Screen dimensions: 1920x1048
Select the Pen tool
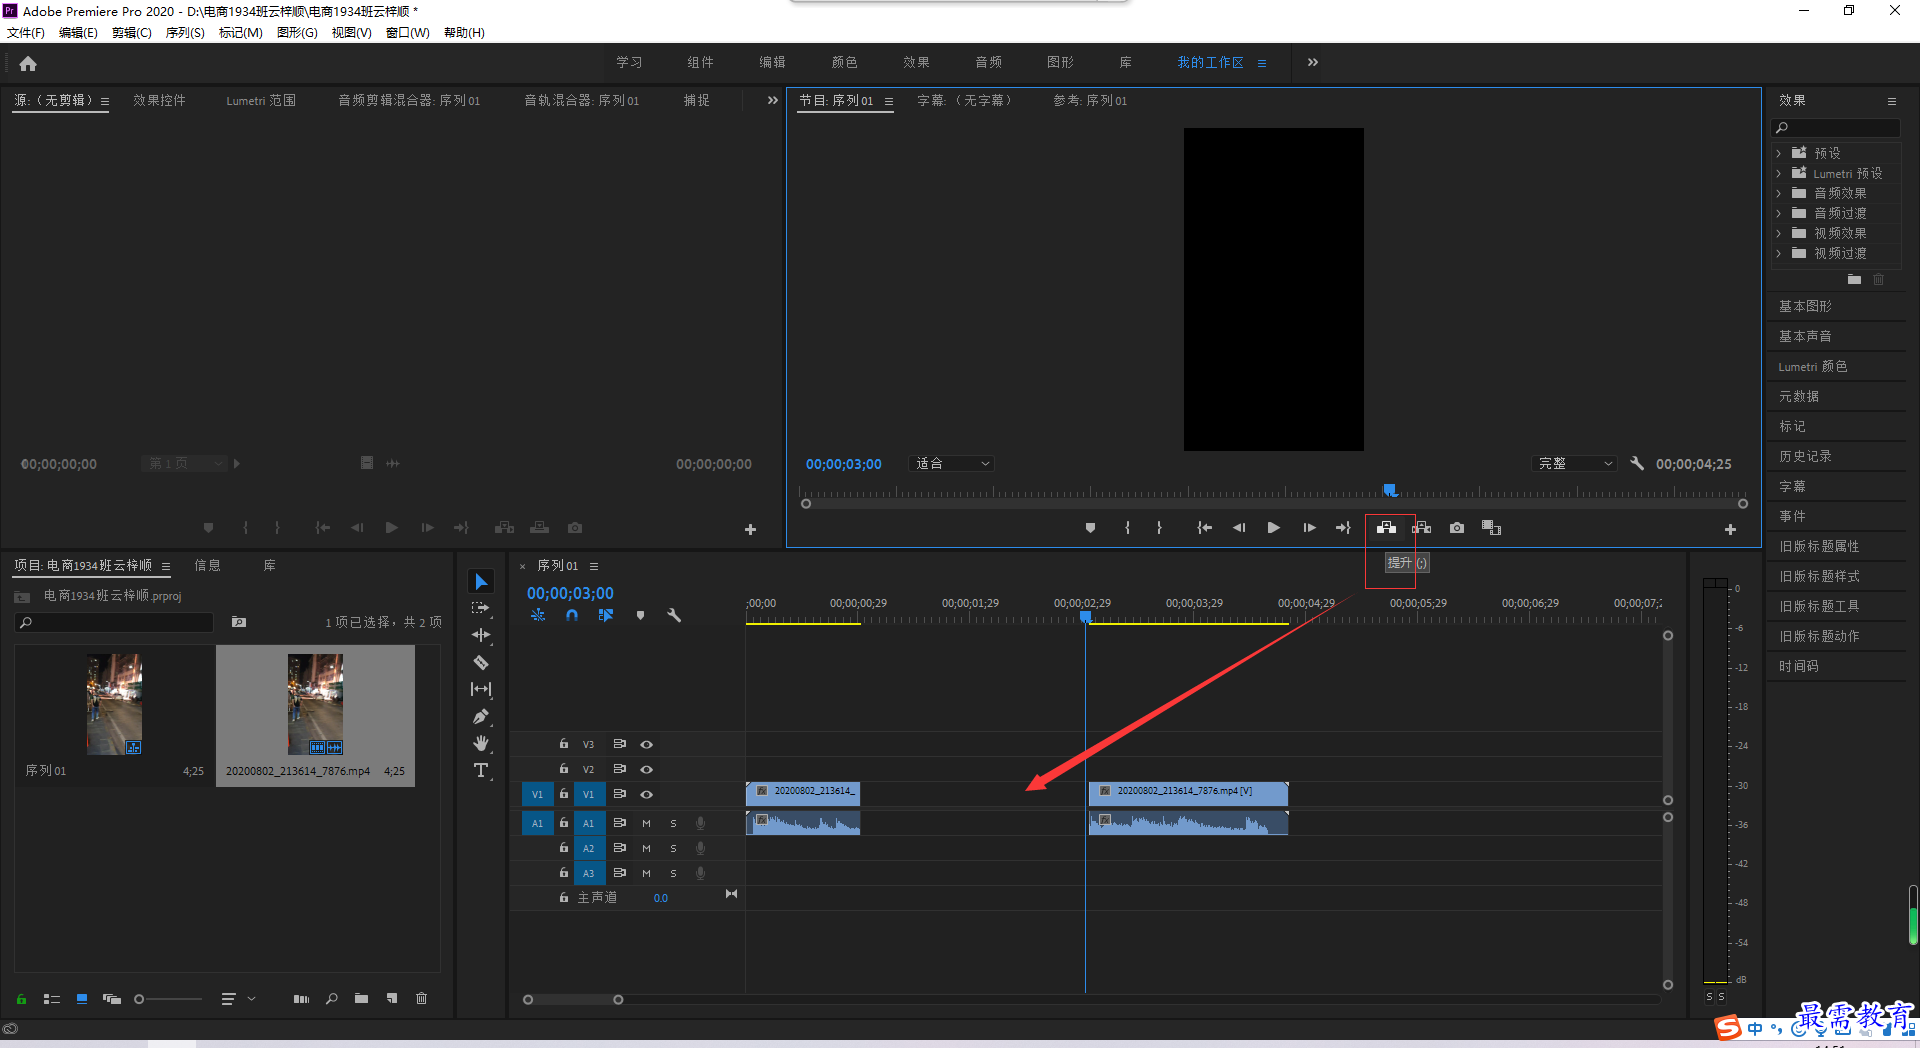pyautogui.click(x=481, y=716)
